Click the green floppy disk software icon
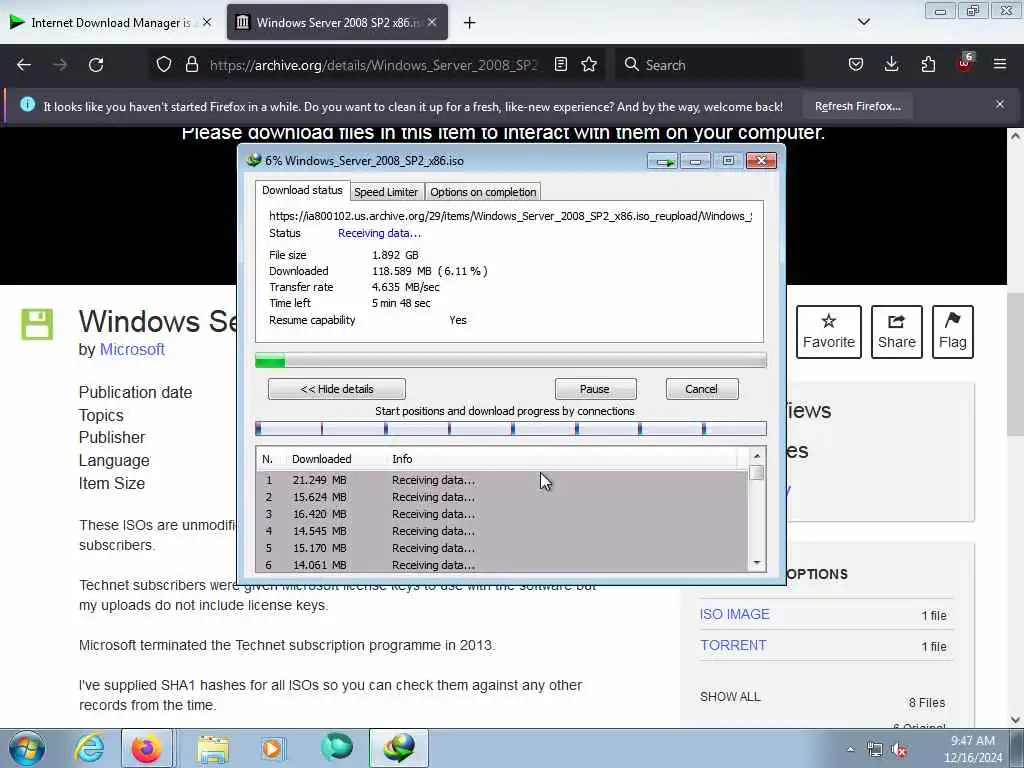1024x768 pixels. coord(37,324)
